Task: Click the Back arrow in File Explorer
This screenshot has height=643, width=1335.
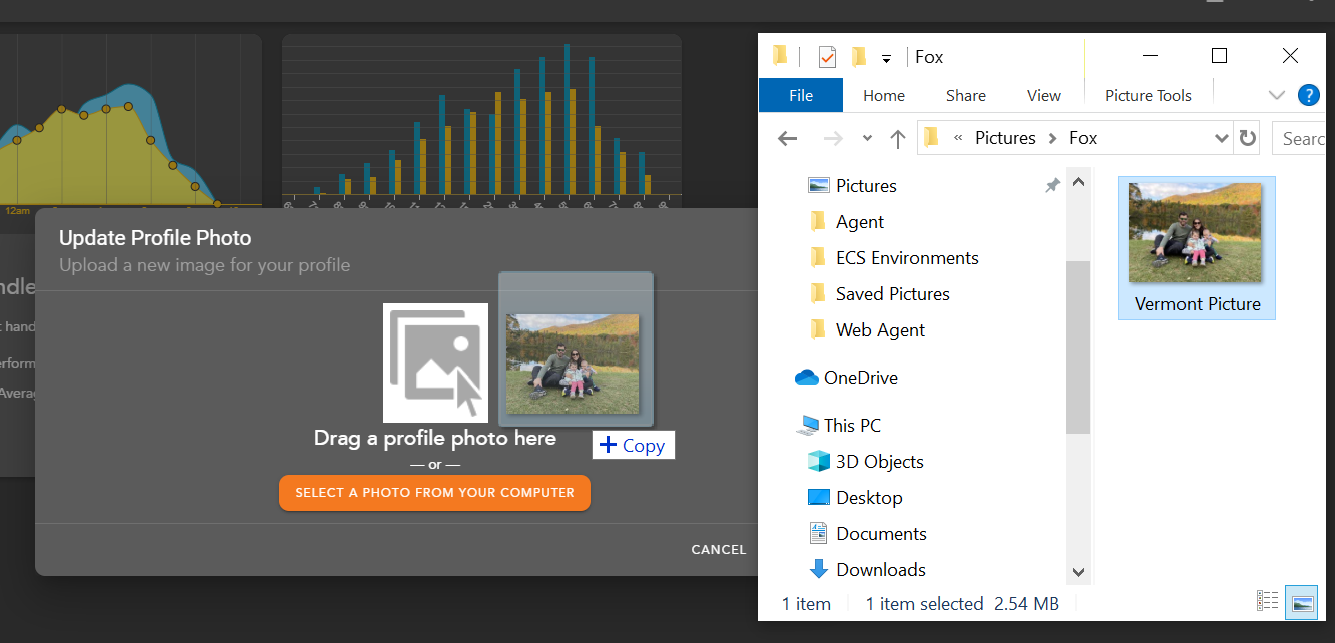Action: [788, 139]
